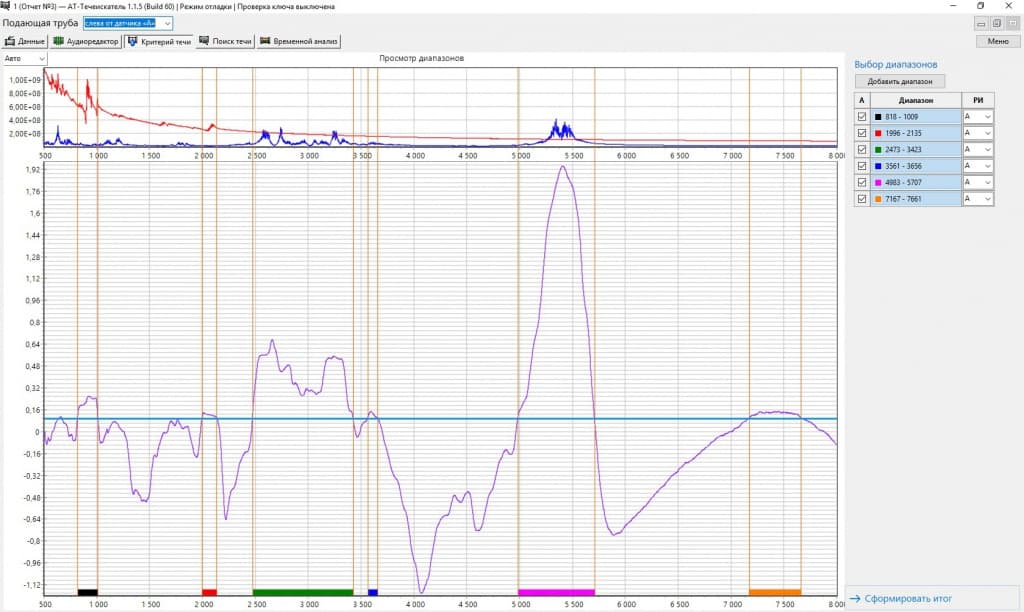Click the black swatch of range 818 - 1009

point(878,117)
